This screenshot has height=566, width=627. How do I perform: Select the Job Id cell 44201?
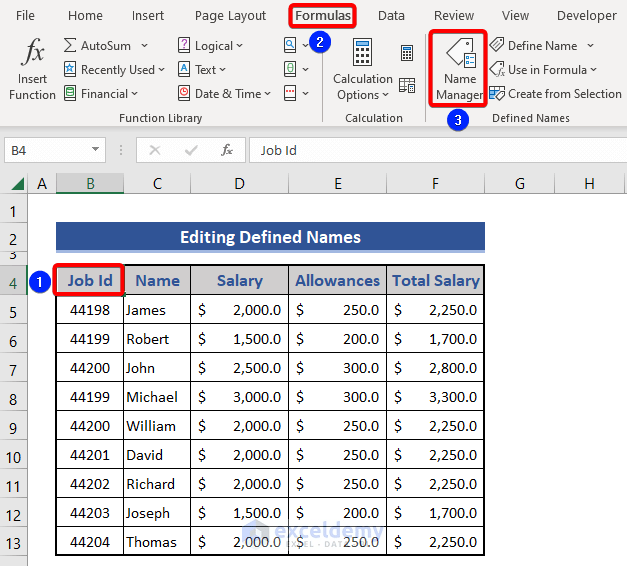point(90,455)
